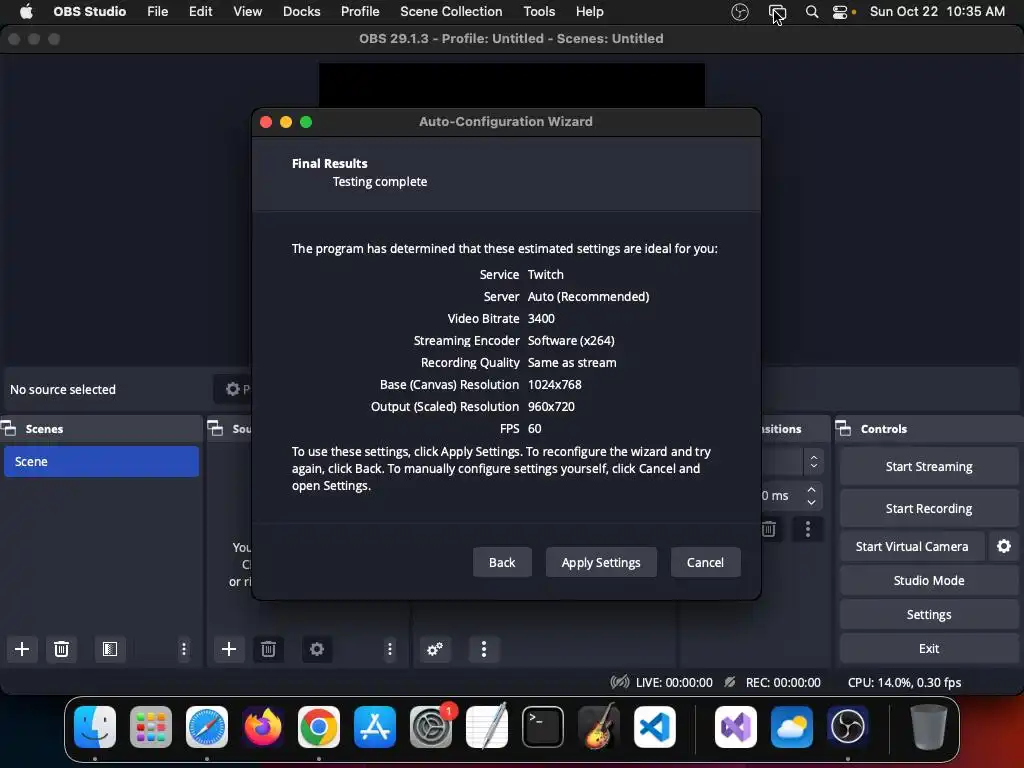The height and width of the screenshot is (768, 1024).
Task: Click the date and time display
Action: (937, 11)
